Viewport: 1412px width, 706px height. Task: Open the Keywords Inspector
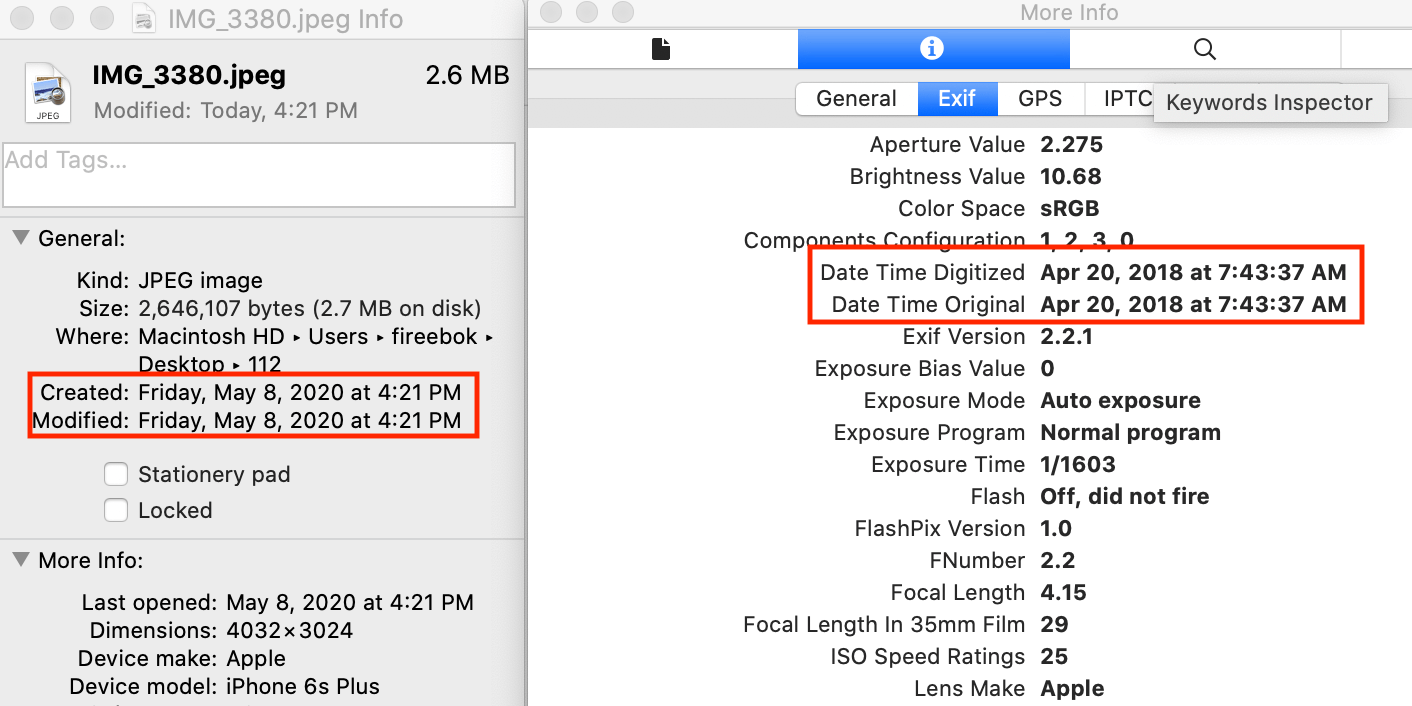pos(1269,102)
